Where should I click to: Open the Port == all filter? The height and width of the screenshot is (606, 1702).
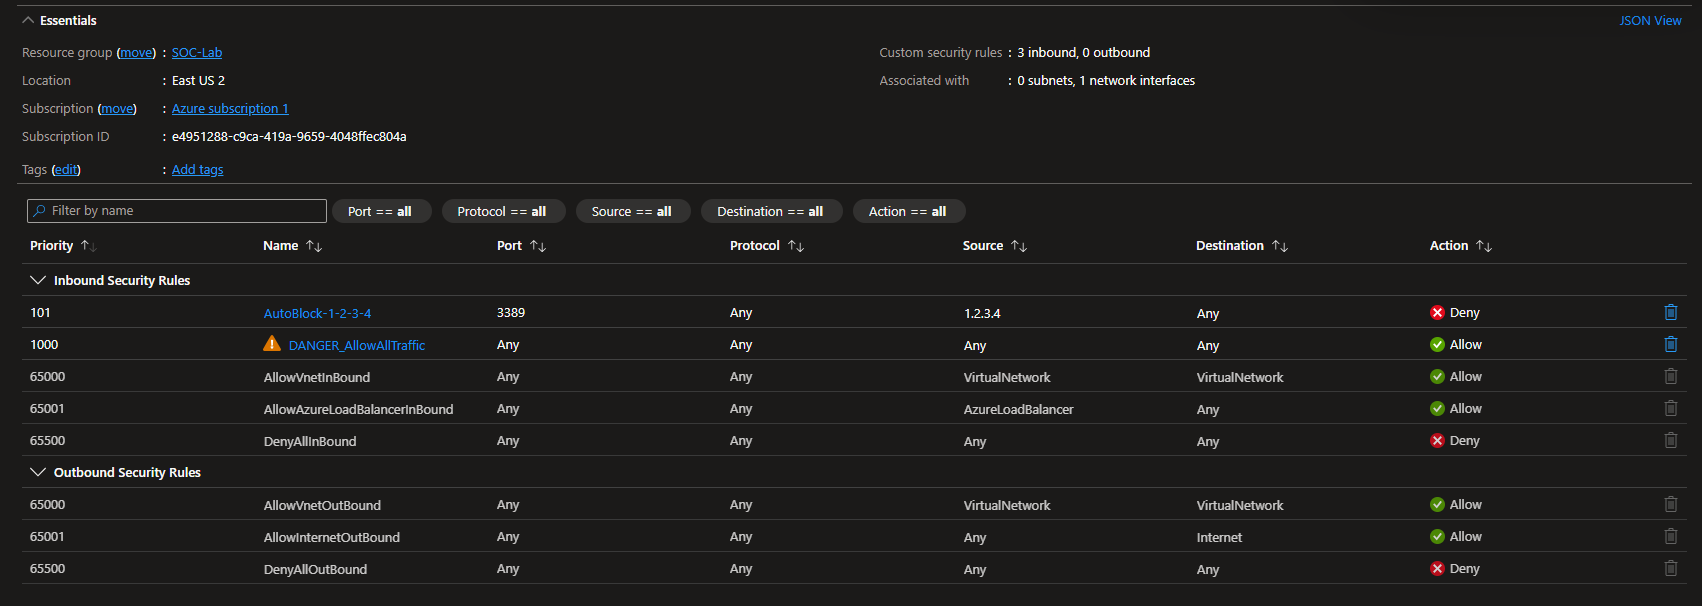coord(380,212)
